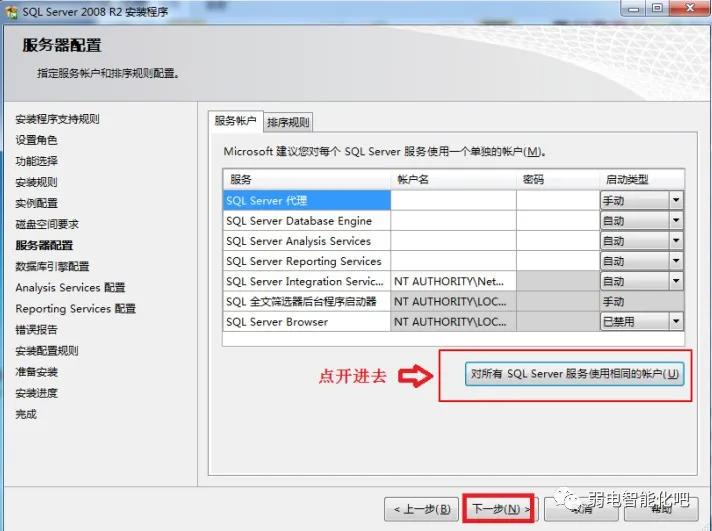Click the 下一步(N) button
Image resolution: width=712 pixels, height=531 pixels.
coord(498,509)
